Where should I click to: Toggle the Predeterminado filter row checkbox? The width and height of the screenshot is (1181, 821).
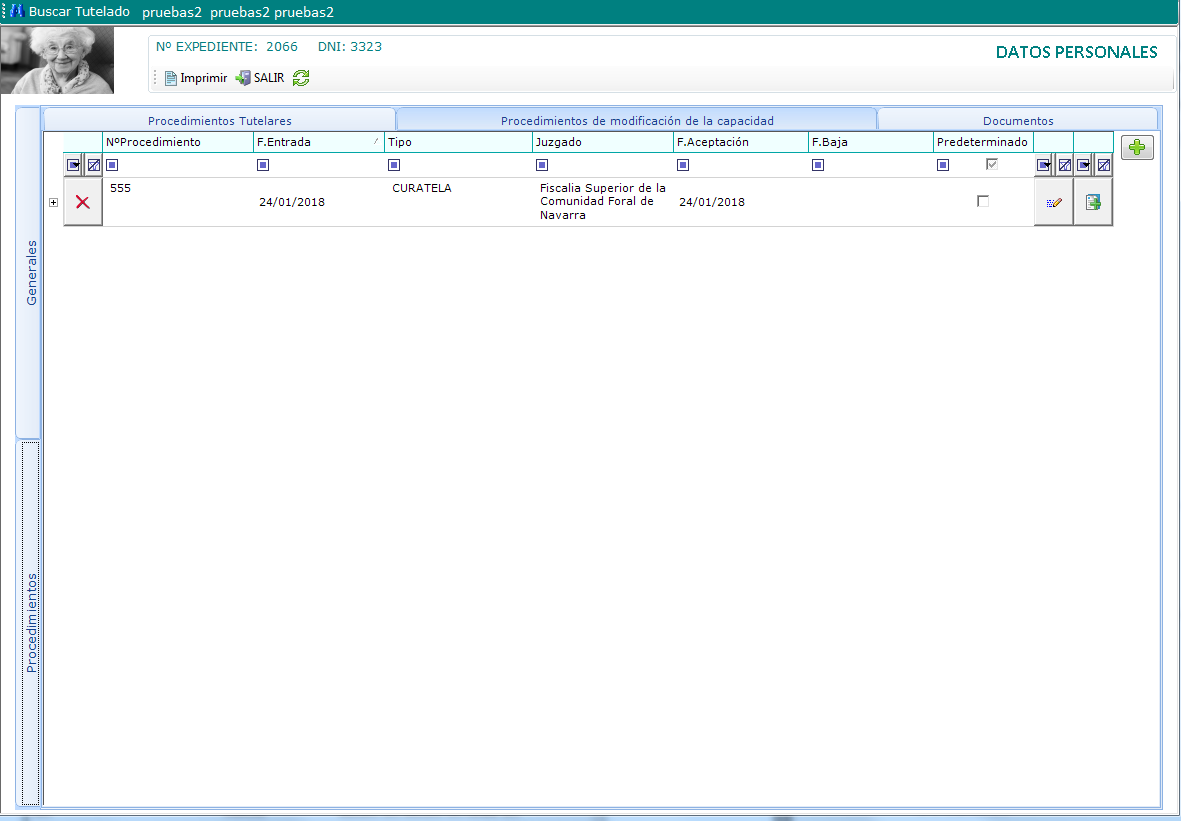point(992,165)
